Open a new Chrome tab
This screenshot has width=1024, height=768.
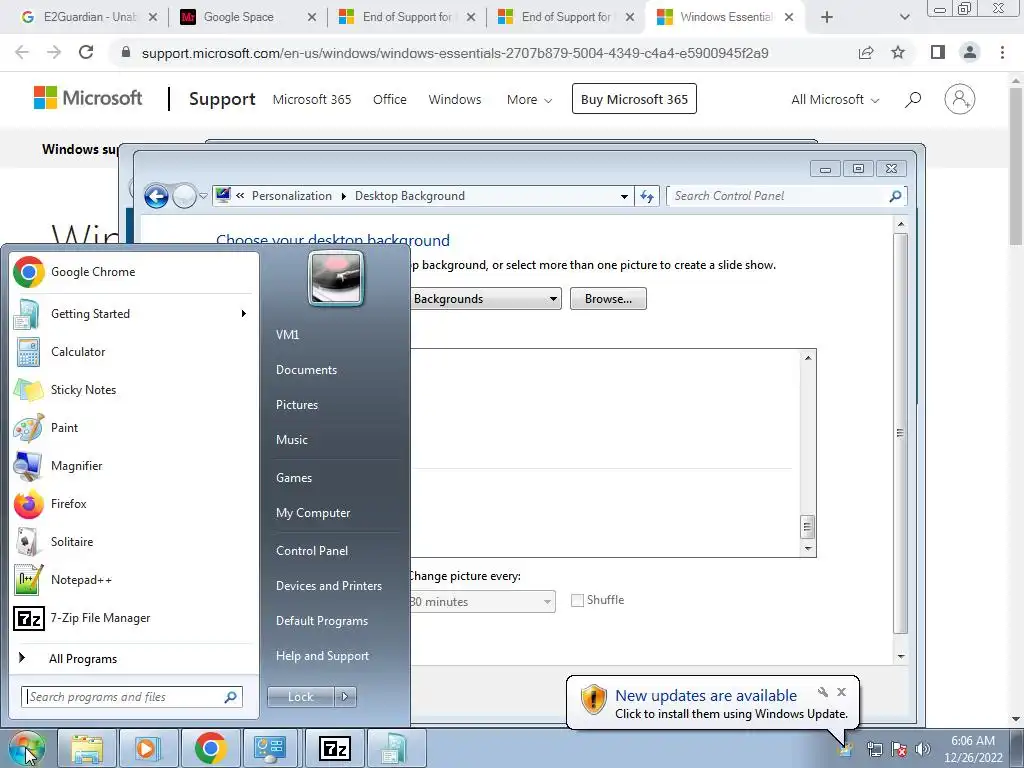pos(827,17)
